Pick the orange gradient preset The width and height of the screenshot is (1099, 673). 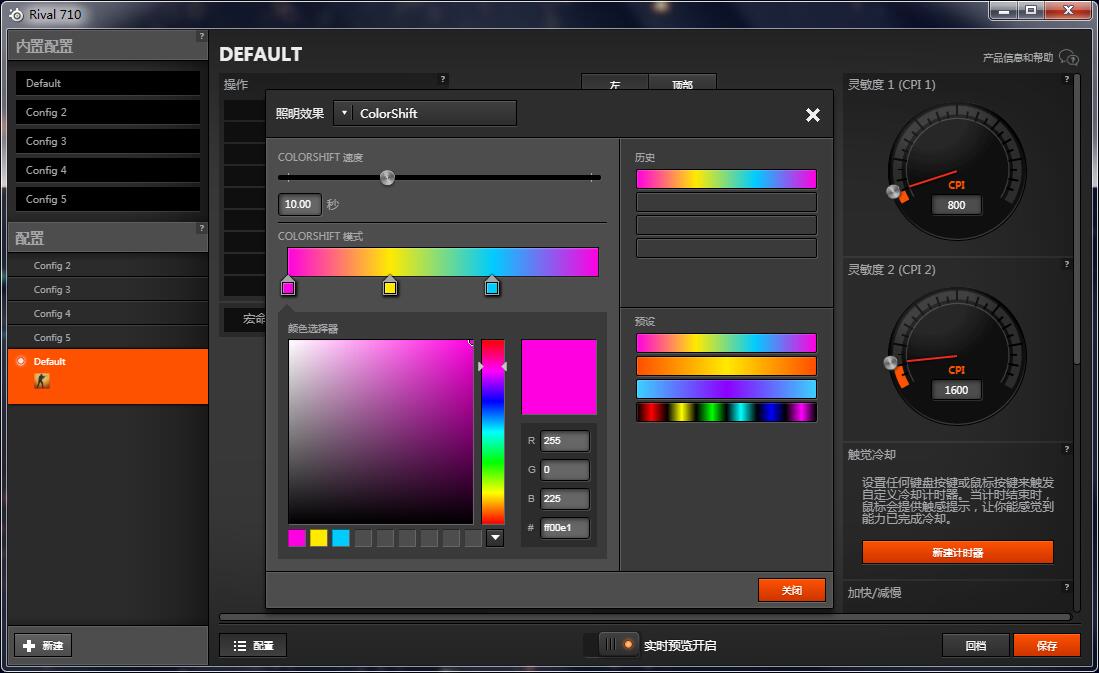(726, 366)
